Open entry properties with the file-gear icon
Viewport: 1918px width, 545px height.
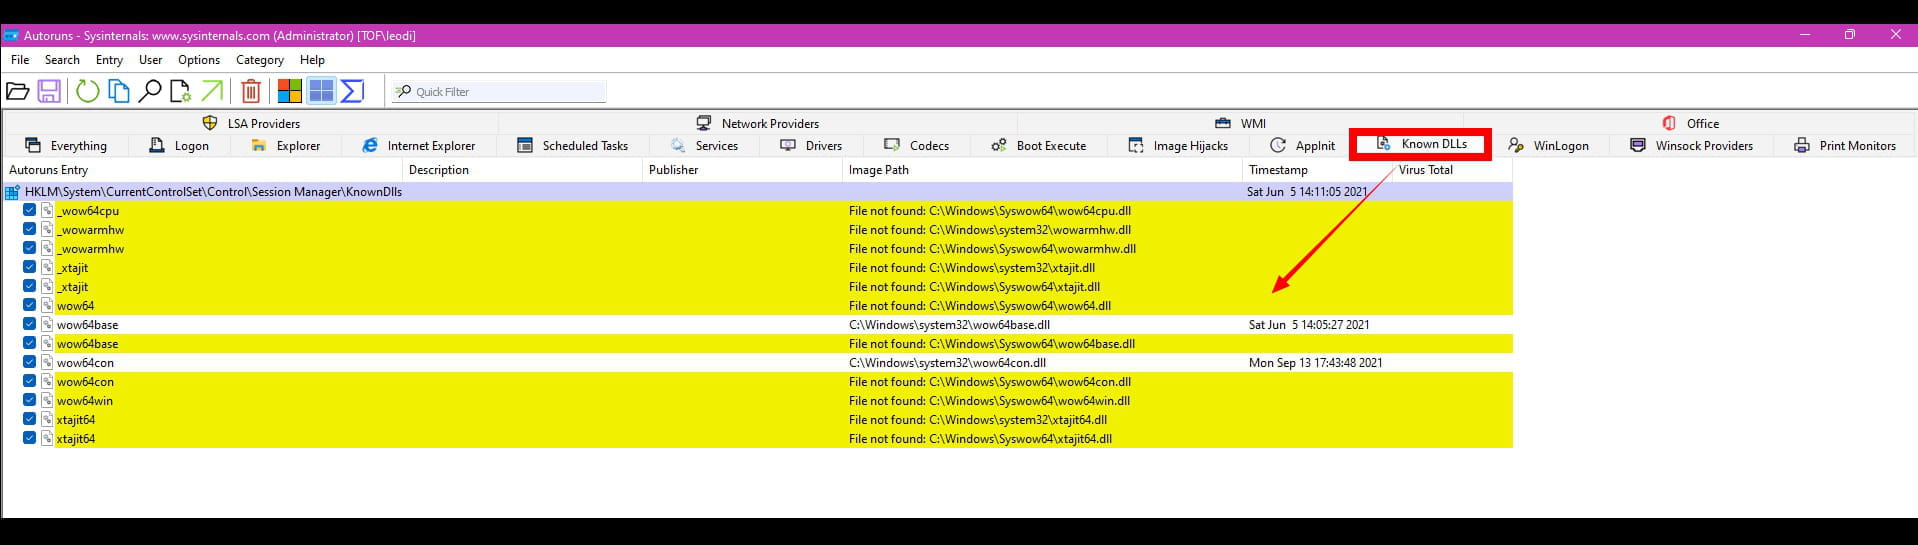point(181,91)
